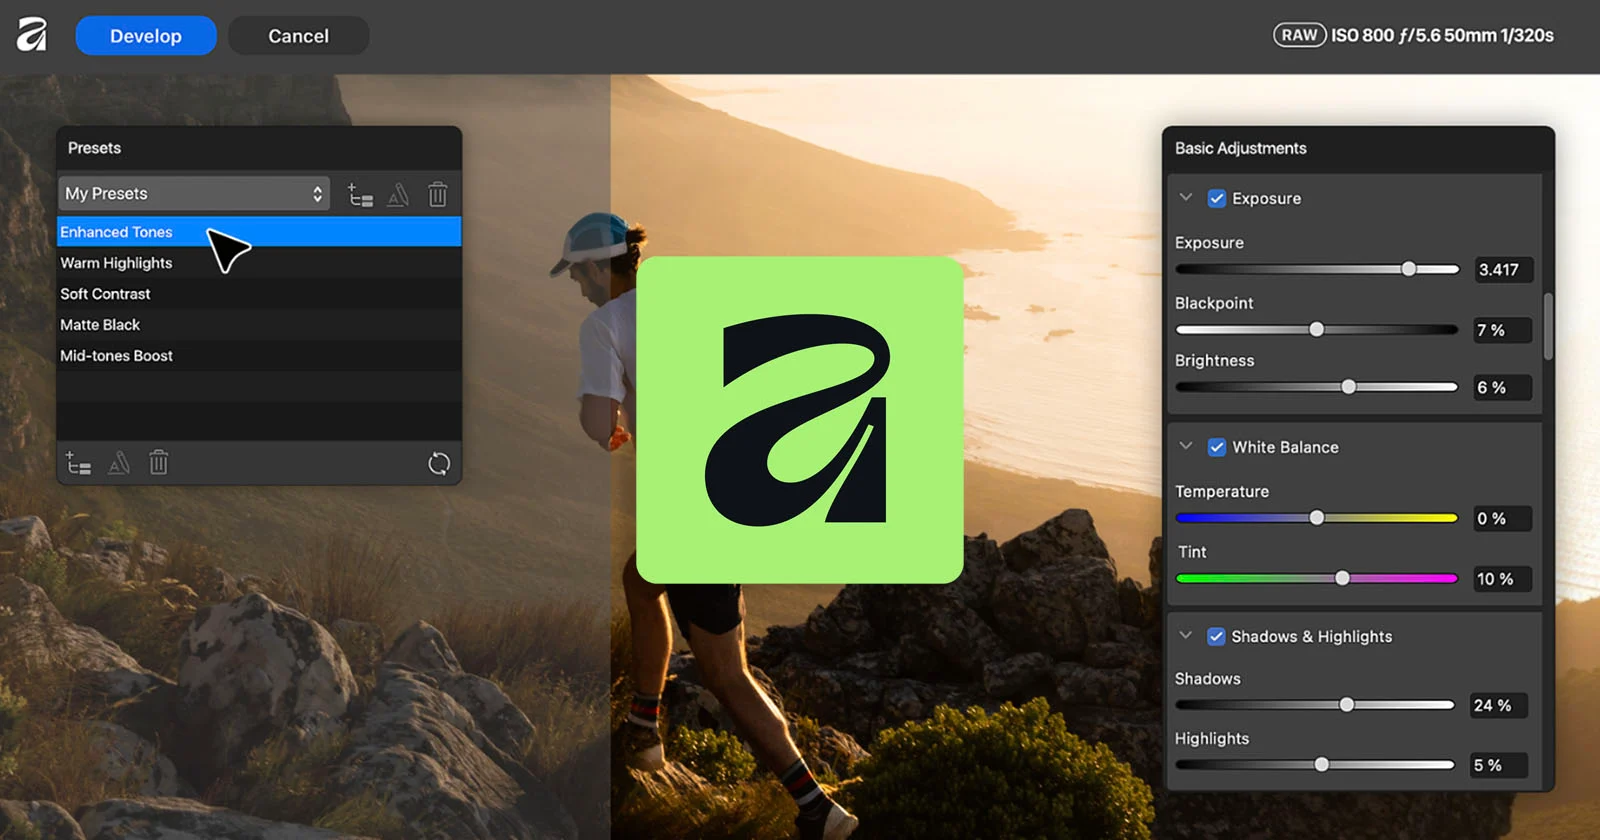Uncheck the Exposure checkbox
The image size is (1600, 840).
tap(1217, 198)
